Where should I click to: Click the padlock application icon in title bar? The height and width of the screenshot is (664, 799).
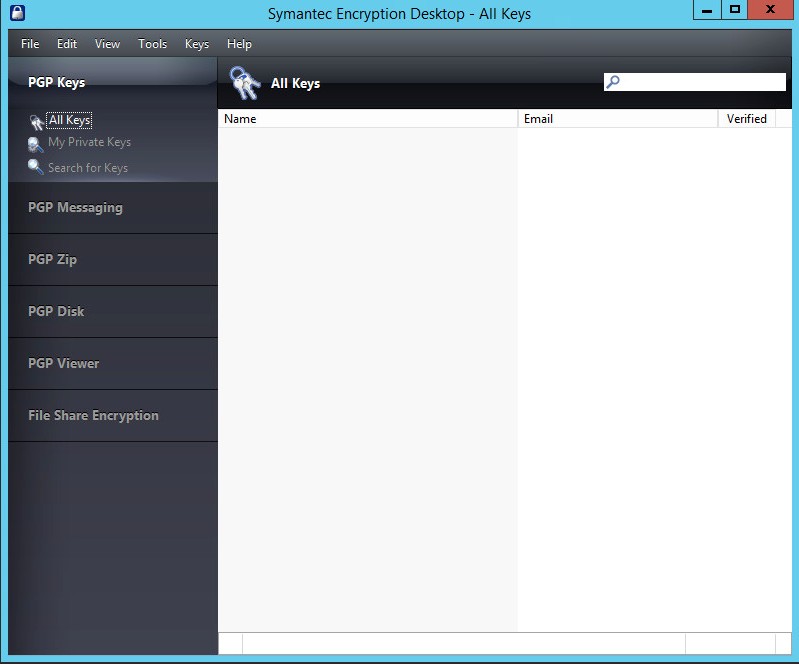[17, 13]
